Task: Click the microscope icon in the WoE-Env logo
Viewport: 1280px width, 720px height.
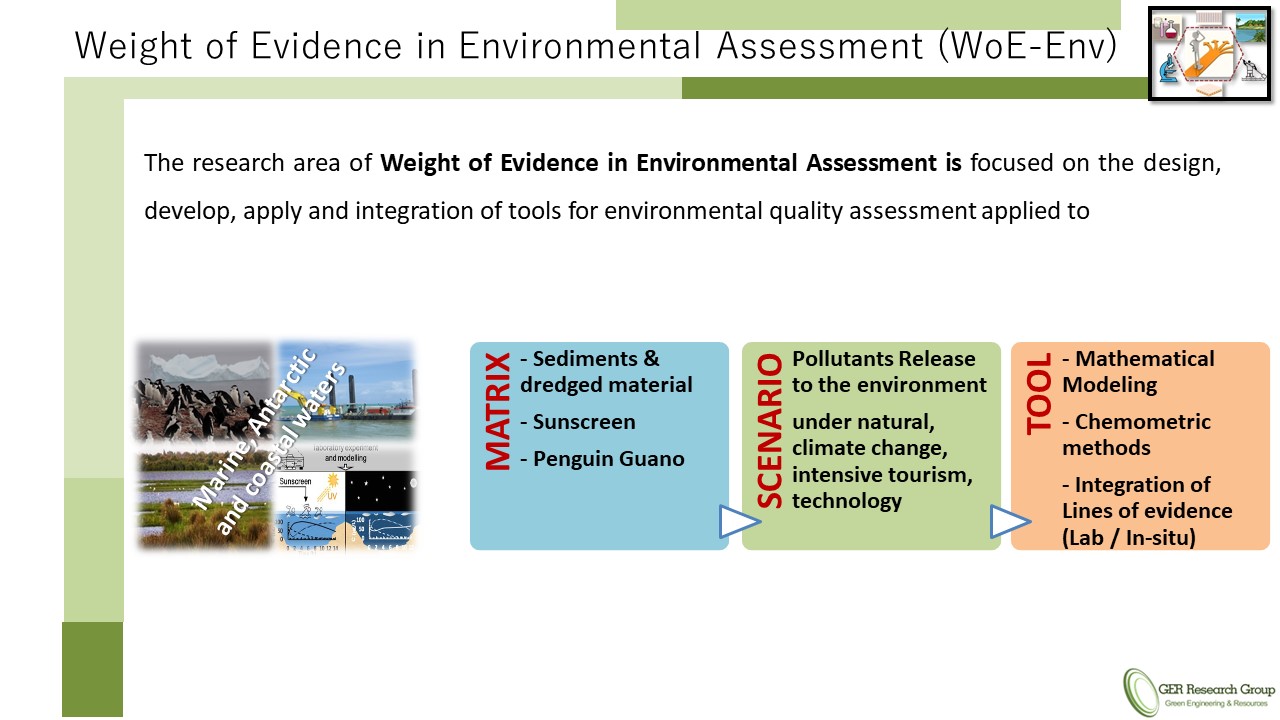Action: tap(1169, 69)
